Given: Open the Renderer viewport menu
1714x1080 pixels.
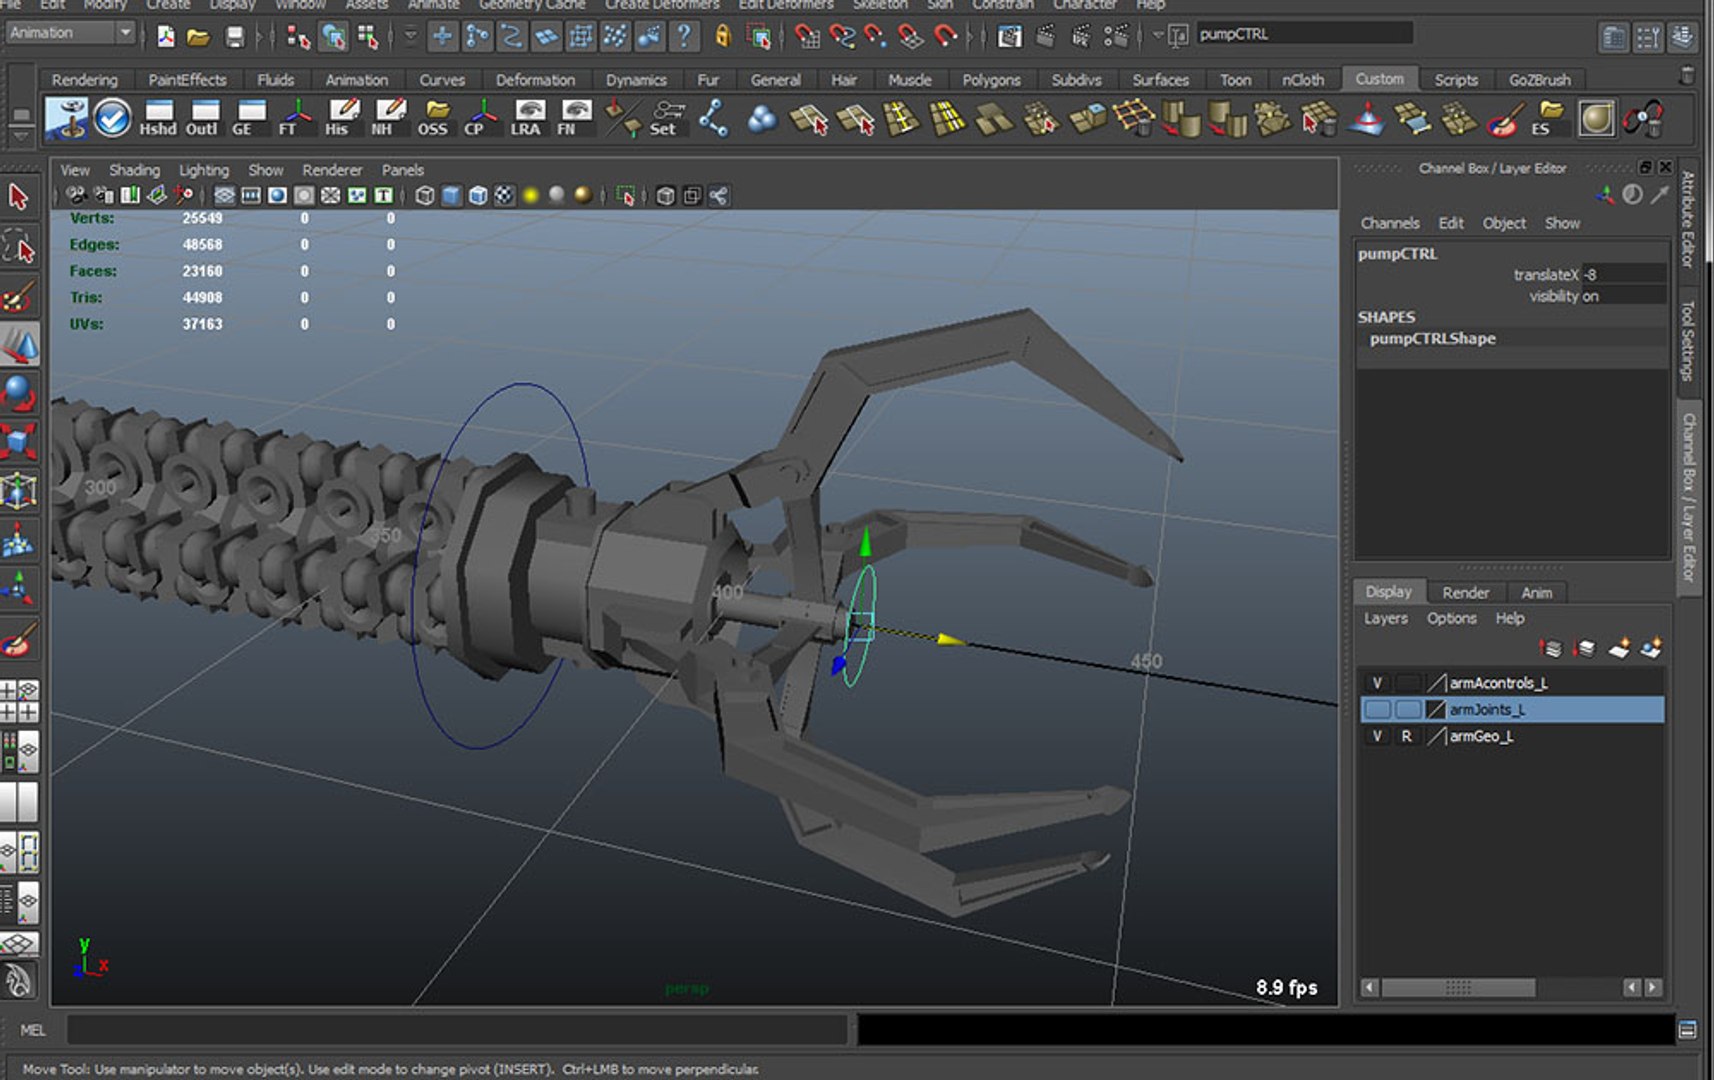Looking at the screenshot, I should [x=332, y=170].
